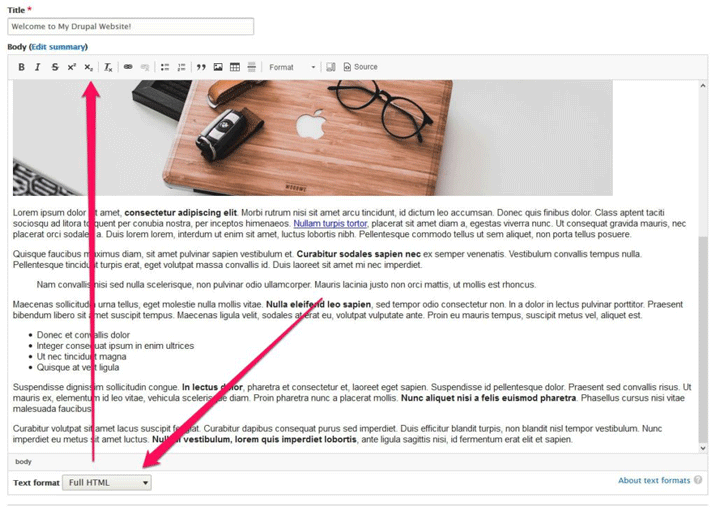The width and height of the screenshot is (715, 514).
Task: Insert a bulleted list
Action: pyautogui.click(x=165, y=67)
